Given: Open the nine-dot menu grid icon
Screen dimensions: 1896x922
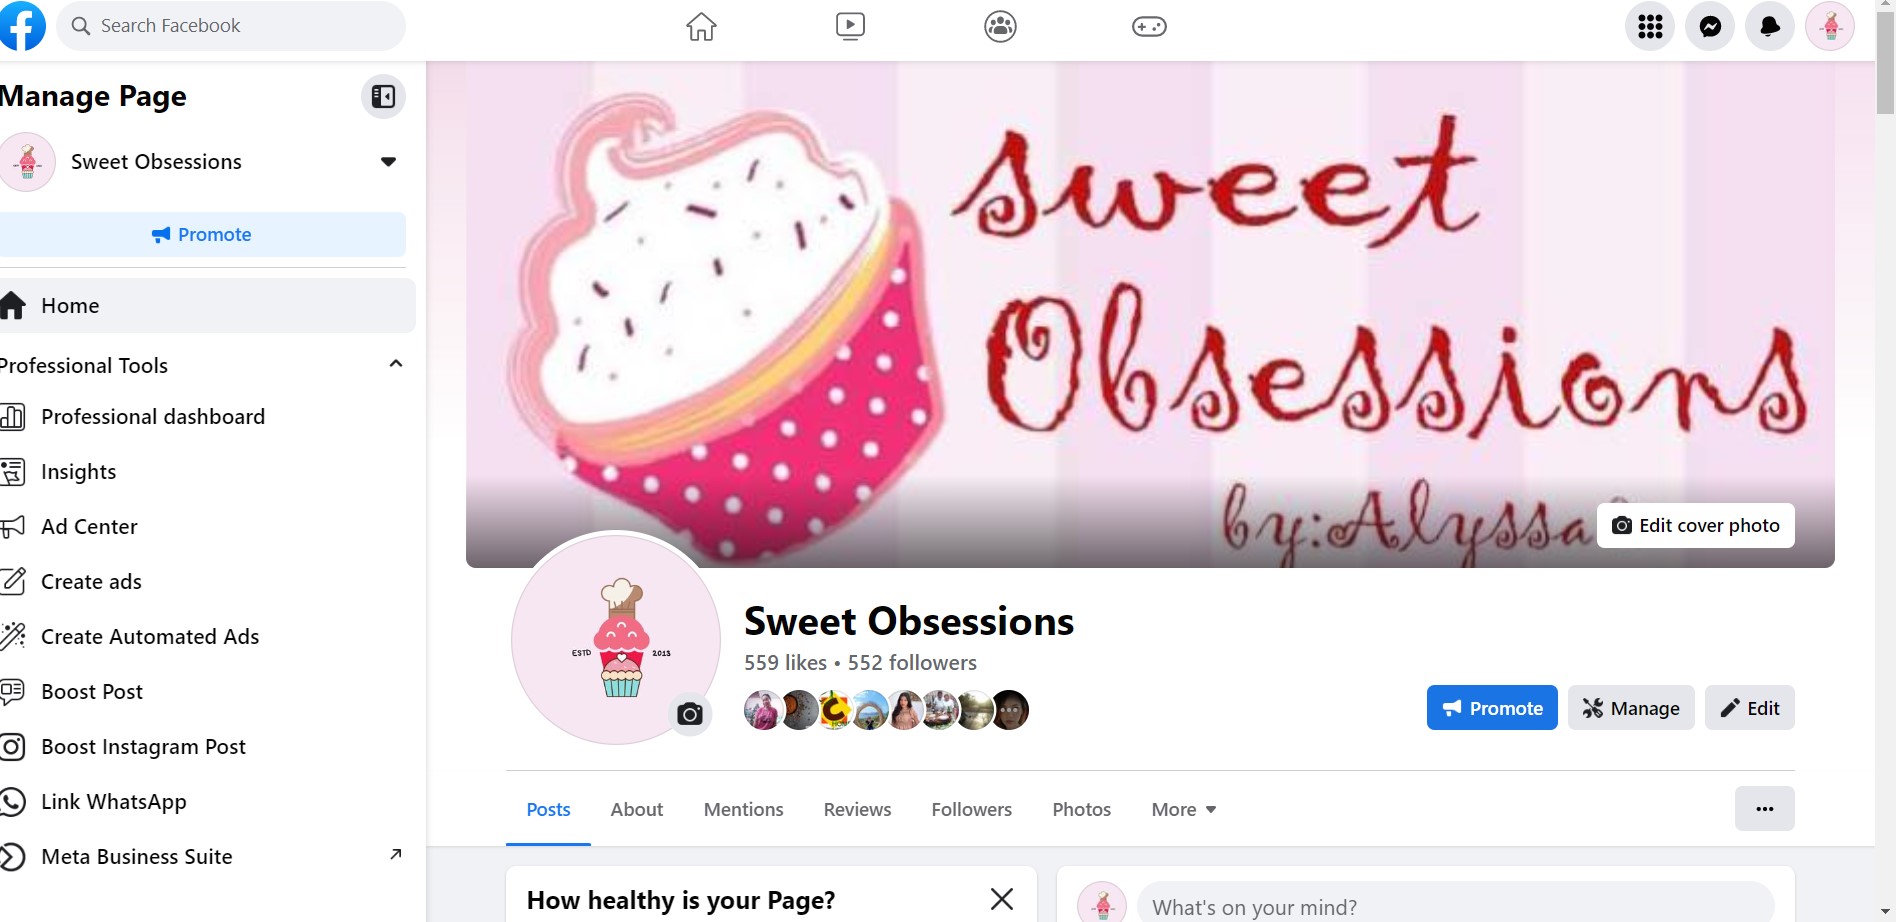Looking at the screenshot, I should tap(1650, 26).
